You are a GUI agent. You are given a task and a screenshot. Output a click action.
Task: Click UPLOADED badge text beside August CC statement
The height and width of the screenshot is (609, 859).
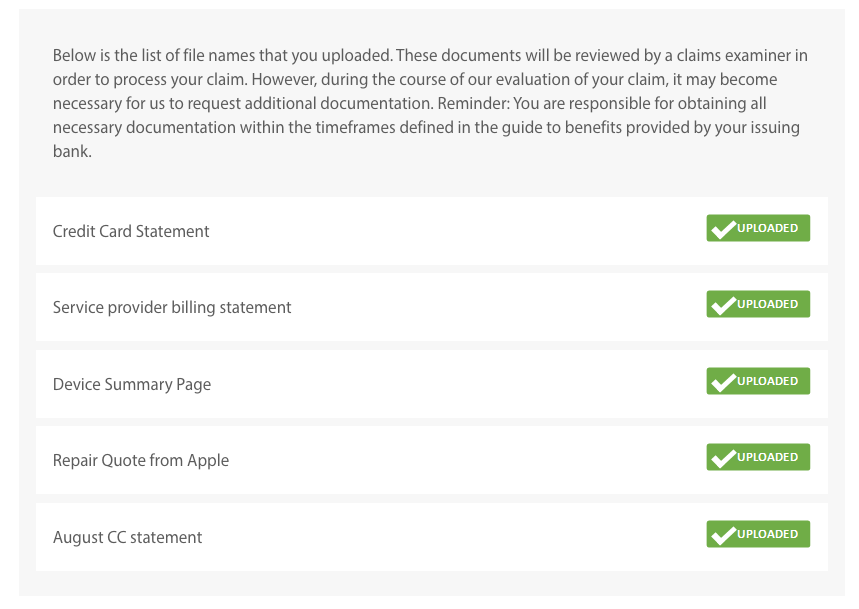[768, 534]
